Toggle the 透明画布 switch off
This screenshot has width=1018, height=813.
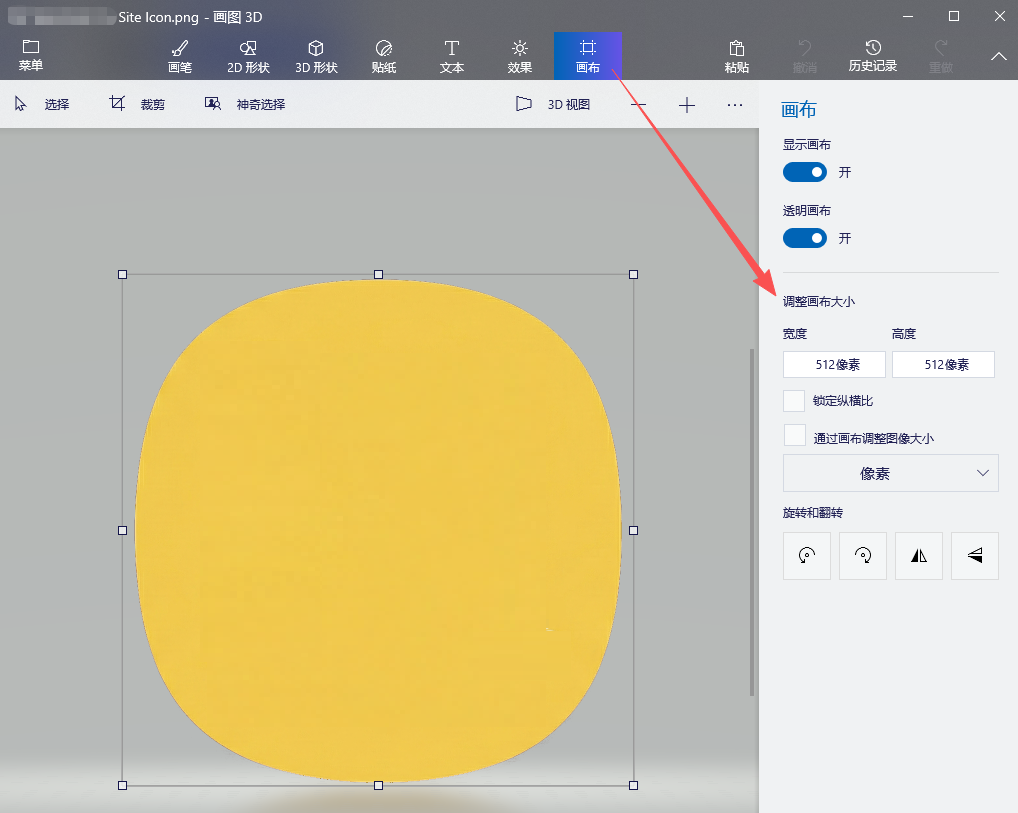[805, 238]
